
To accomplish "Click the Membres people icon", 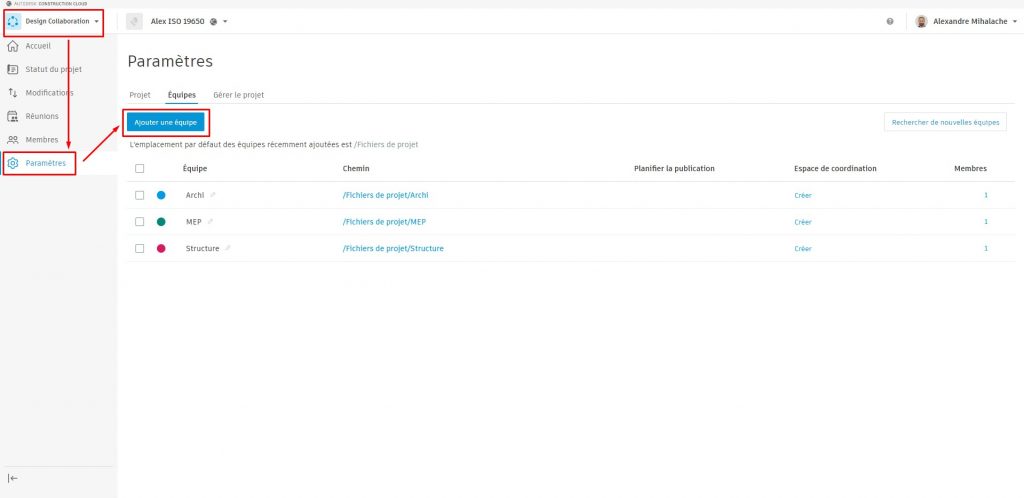I will click(x=13, y=140).
